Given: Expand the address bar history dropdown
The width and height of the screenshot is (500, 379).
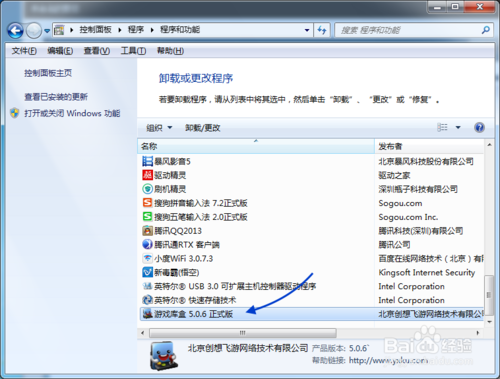Looking at the screenshot, I should [307, 30].
